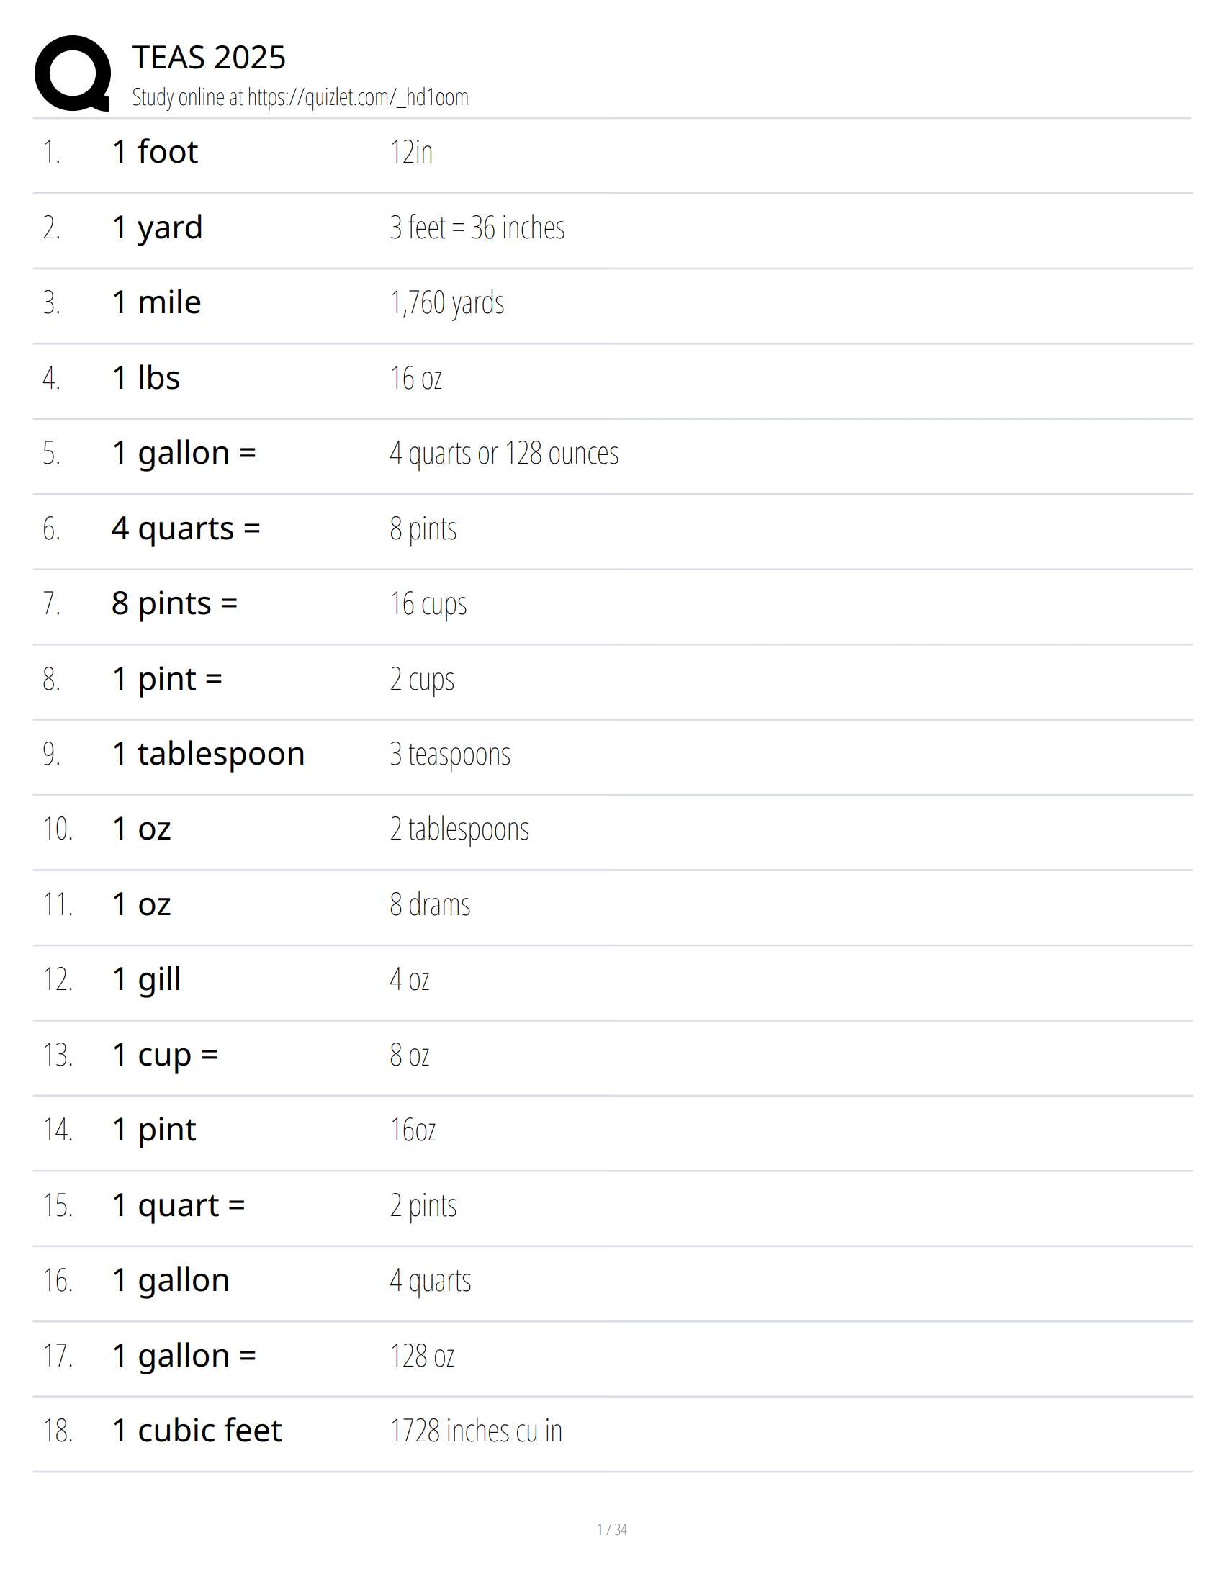Screen dimensions: 1224x1584
Task: Select the term "1 tablespoon"
Action: click(208, 754)
